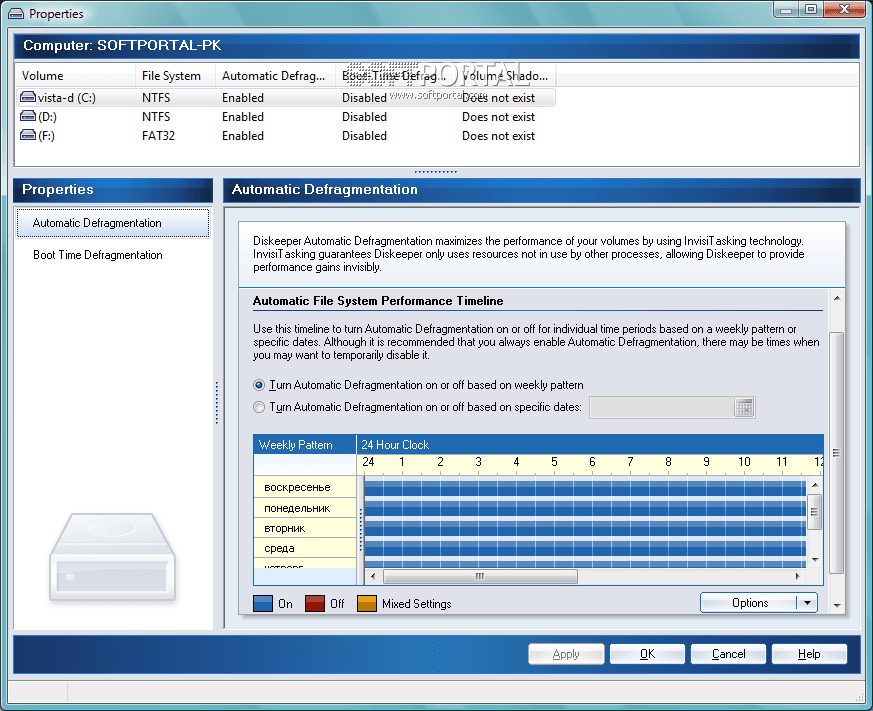Switch to Boot Time Defragmentation page
873x711 pixels.
click(97, 255)
